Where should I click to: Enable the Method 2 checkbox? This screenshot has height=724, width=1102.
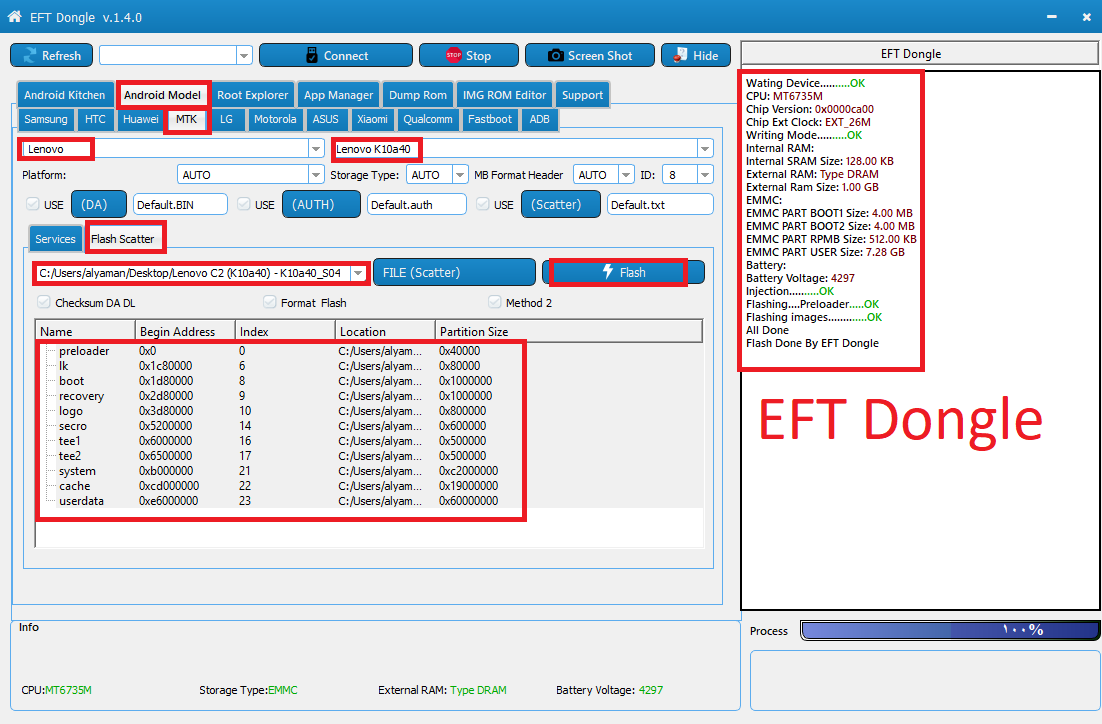coord(494,302)
